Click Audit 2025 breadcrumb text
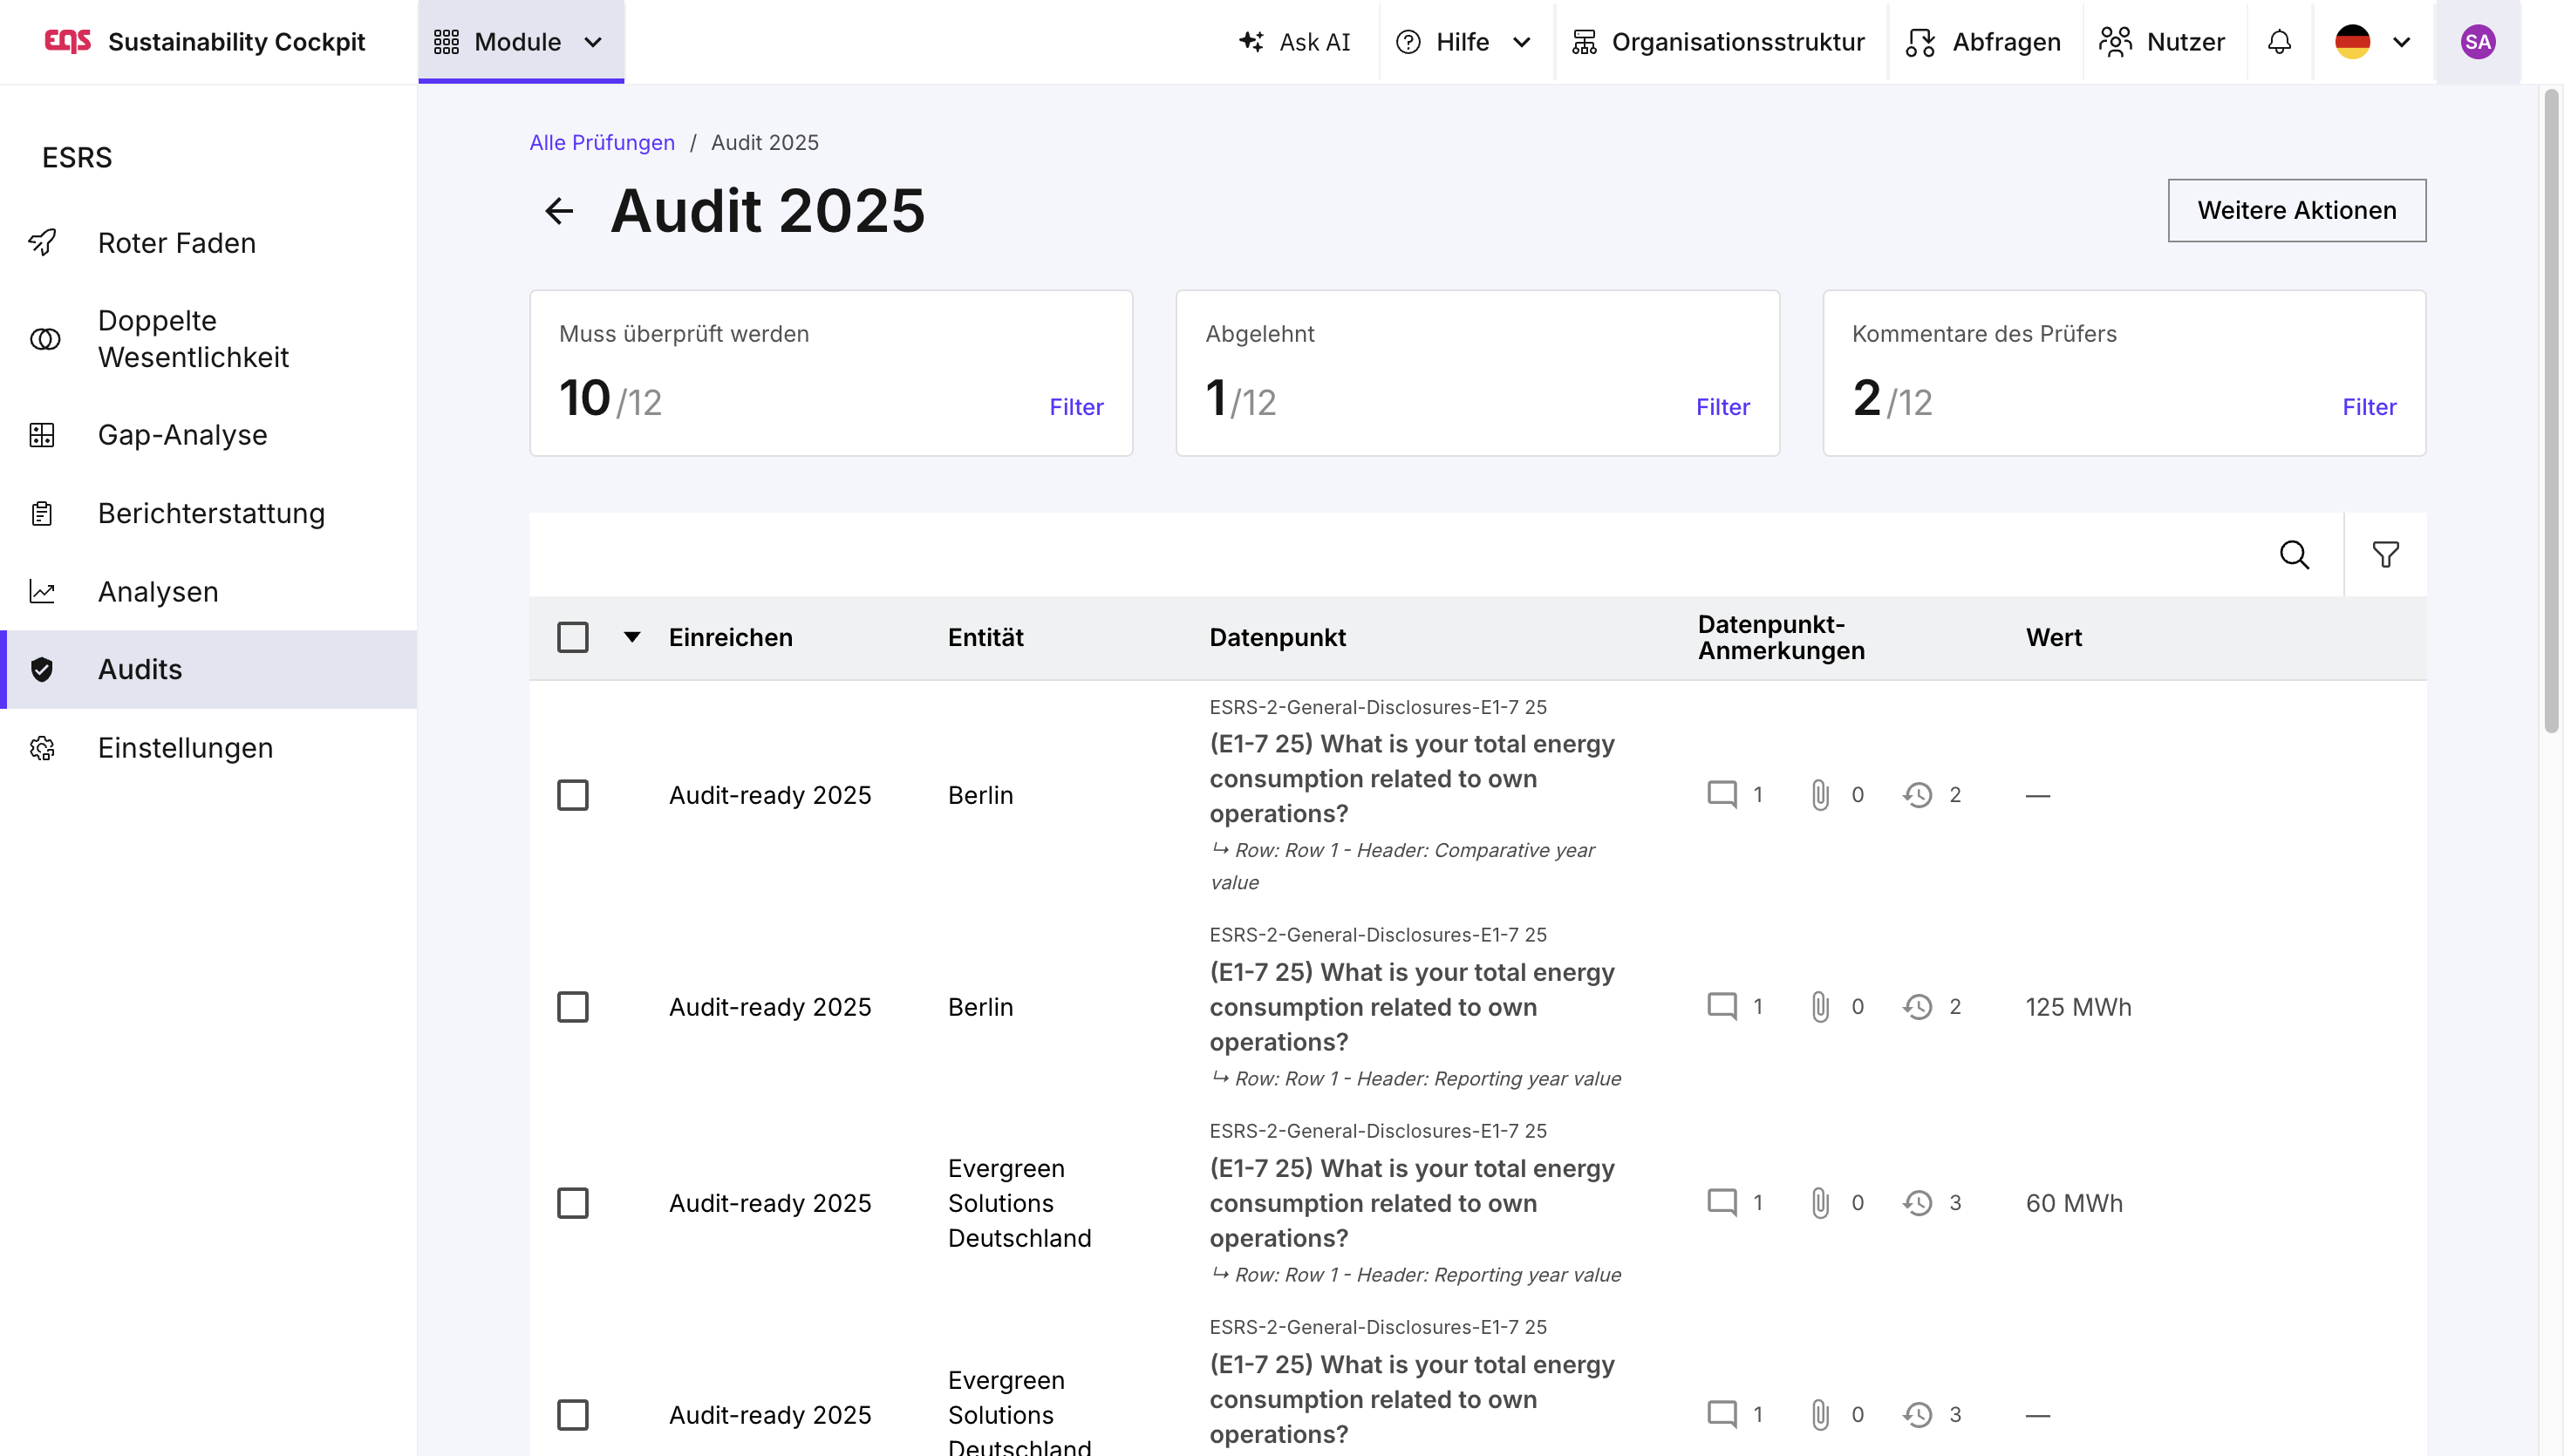The image size is (2564, 1456). click(764, 143)
